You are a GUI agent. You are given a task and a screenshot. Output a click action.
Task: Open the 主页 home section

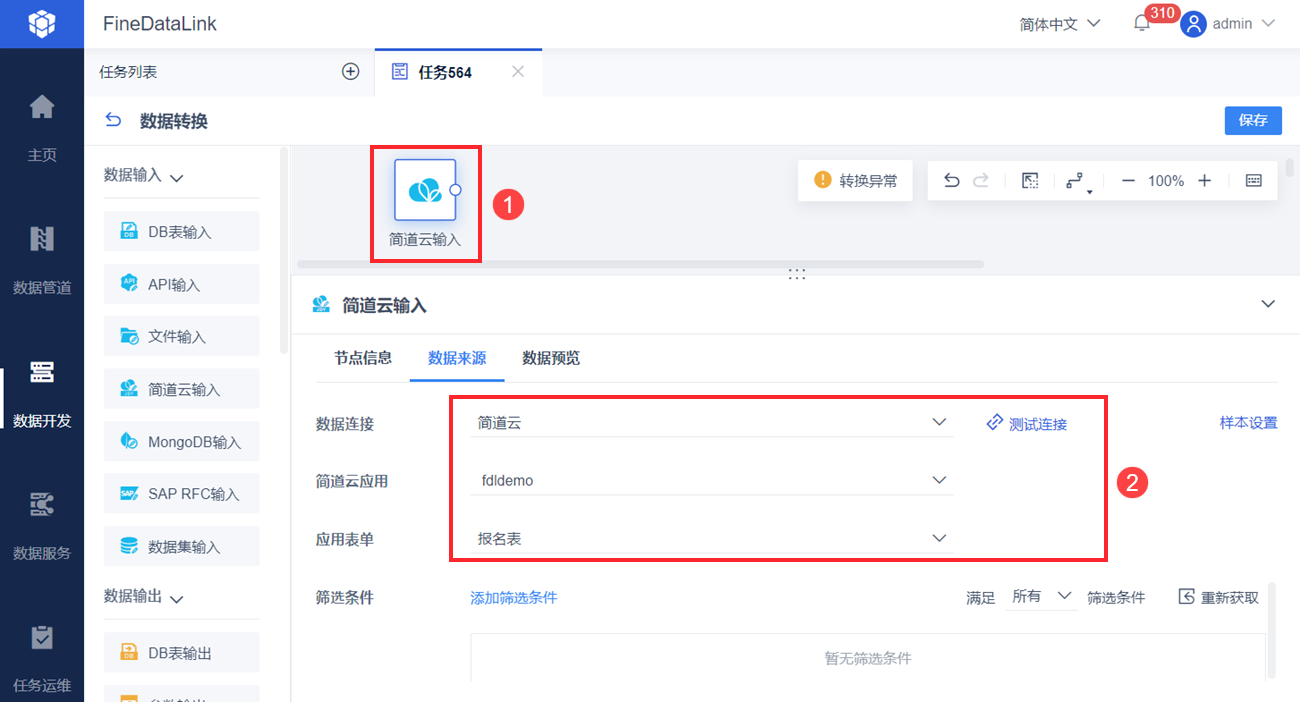coord(42,127)
